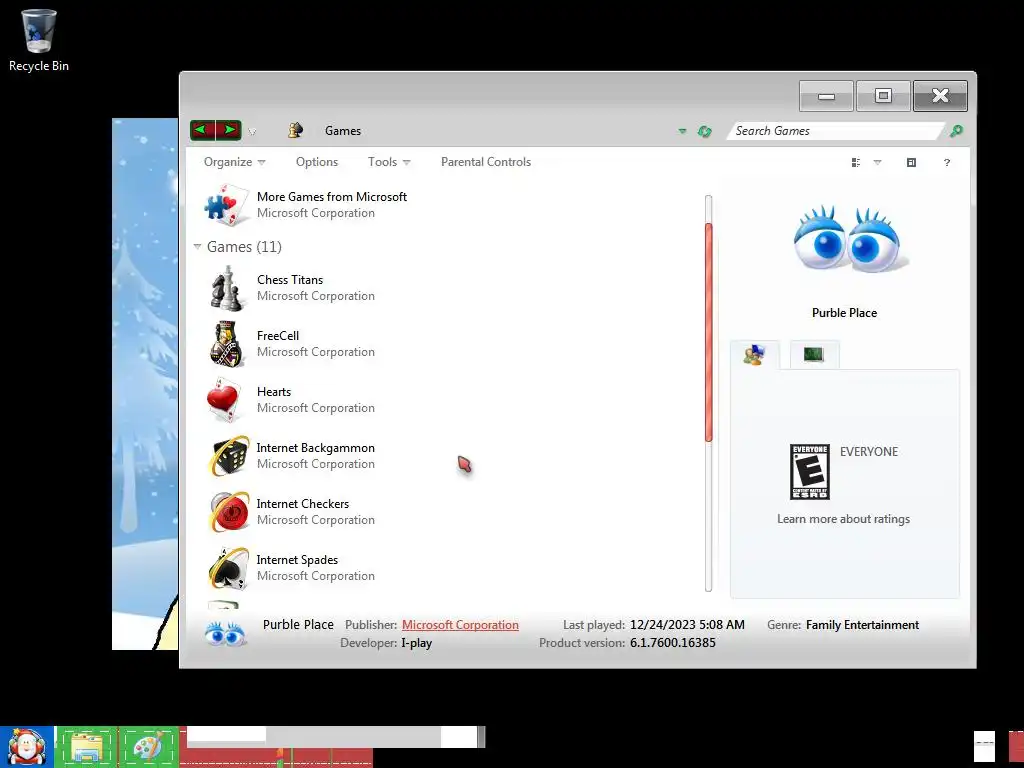The image size is (1024, 768).
Task: Open the File Explorer taskbar icon
Action: coord(87,747)
